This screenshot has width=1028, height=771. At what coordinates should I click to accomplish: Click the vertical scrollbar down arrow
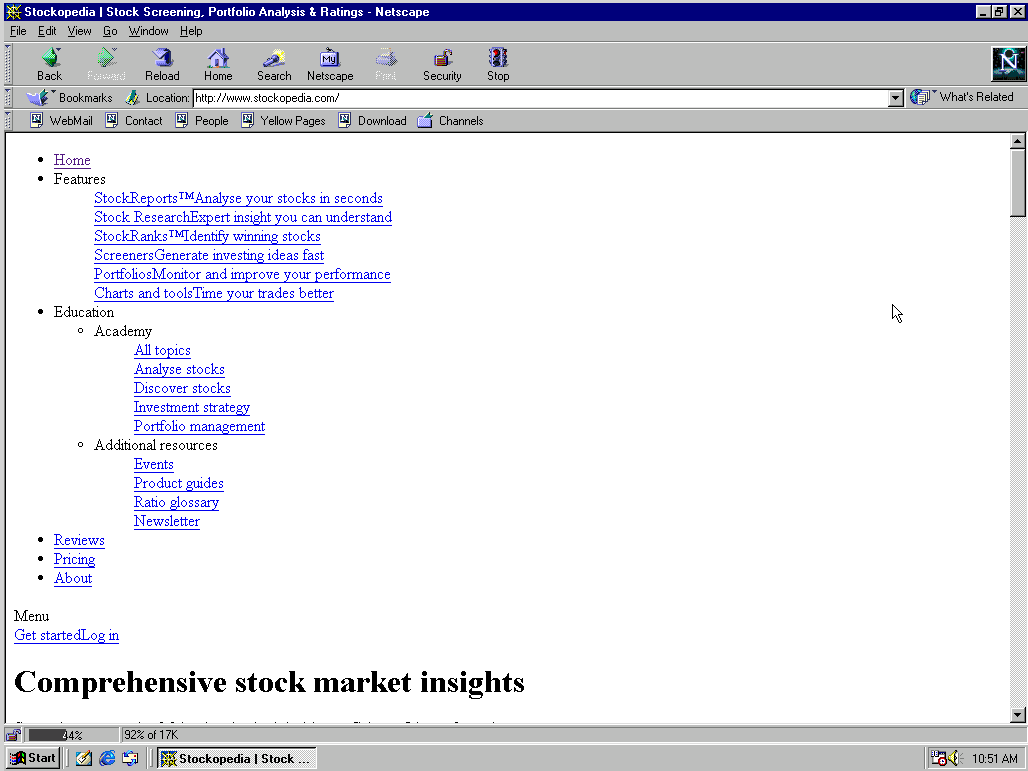[1018, 715]
